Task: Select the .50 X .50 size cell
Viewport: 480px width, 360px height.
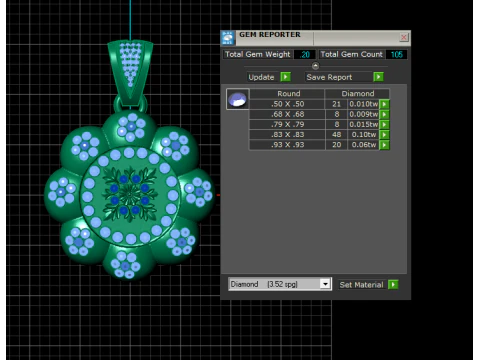Action: click(287, 104)
